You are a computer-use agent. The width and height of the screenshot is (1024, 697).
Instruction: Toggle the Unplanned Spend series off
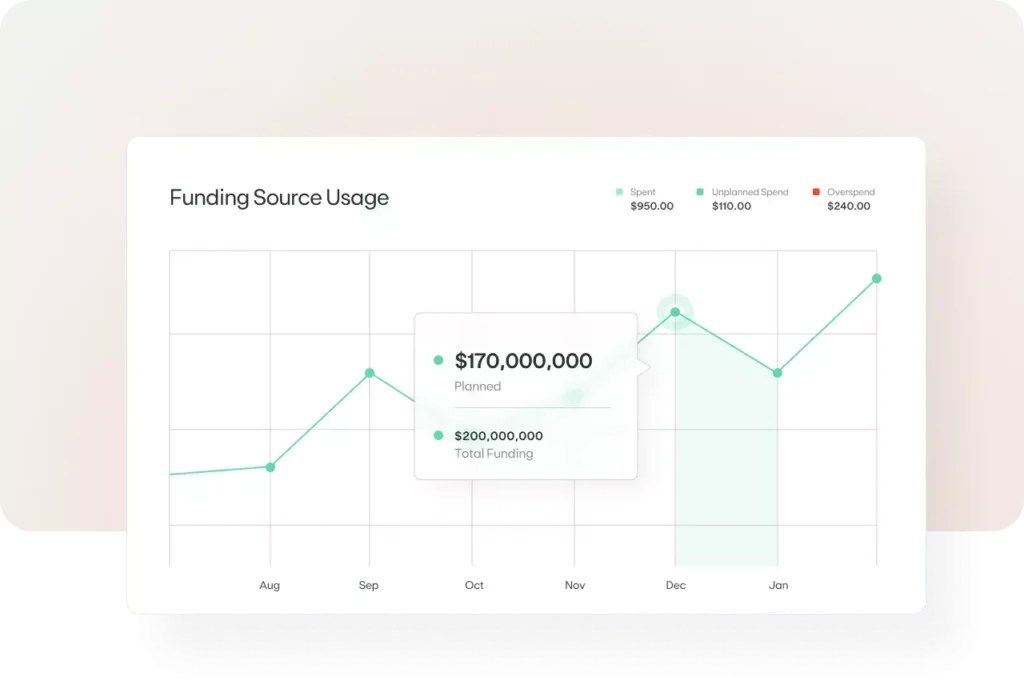748,192
